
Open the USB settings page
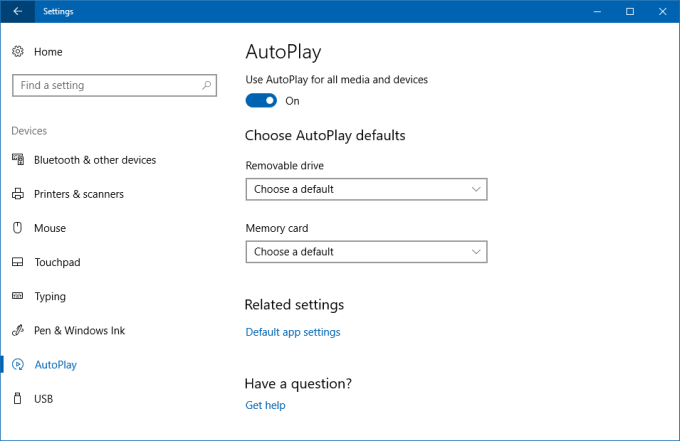tap(43, 399)
